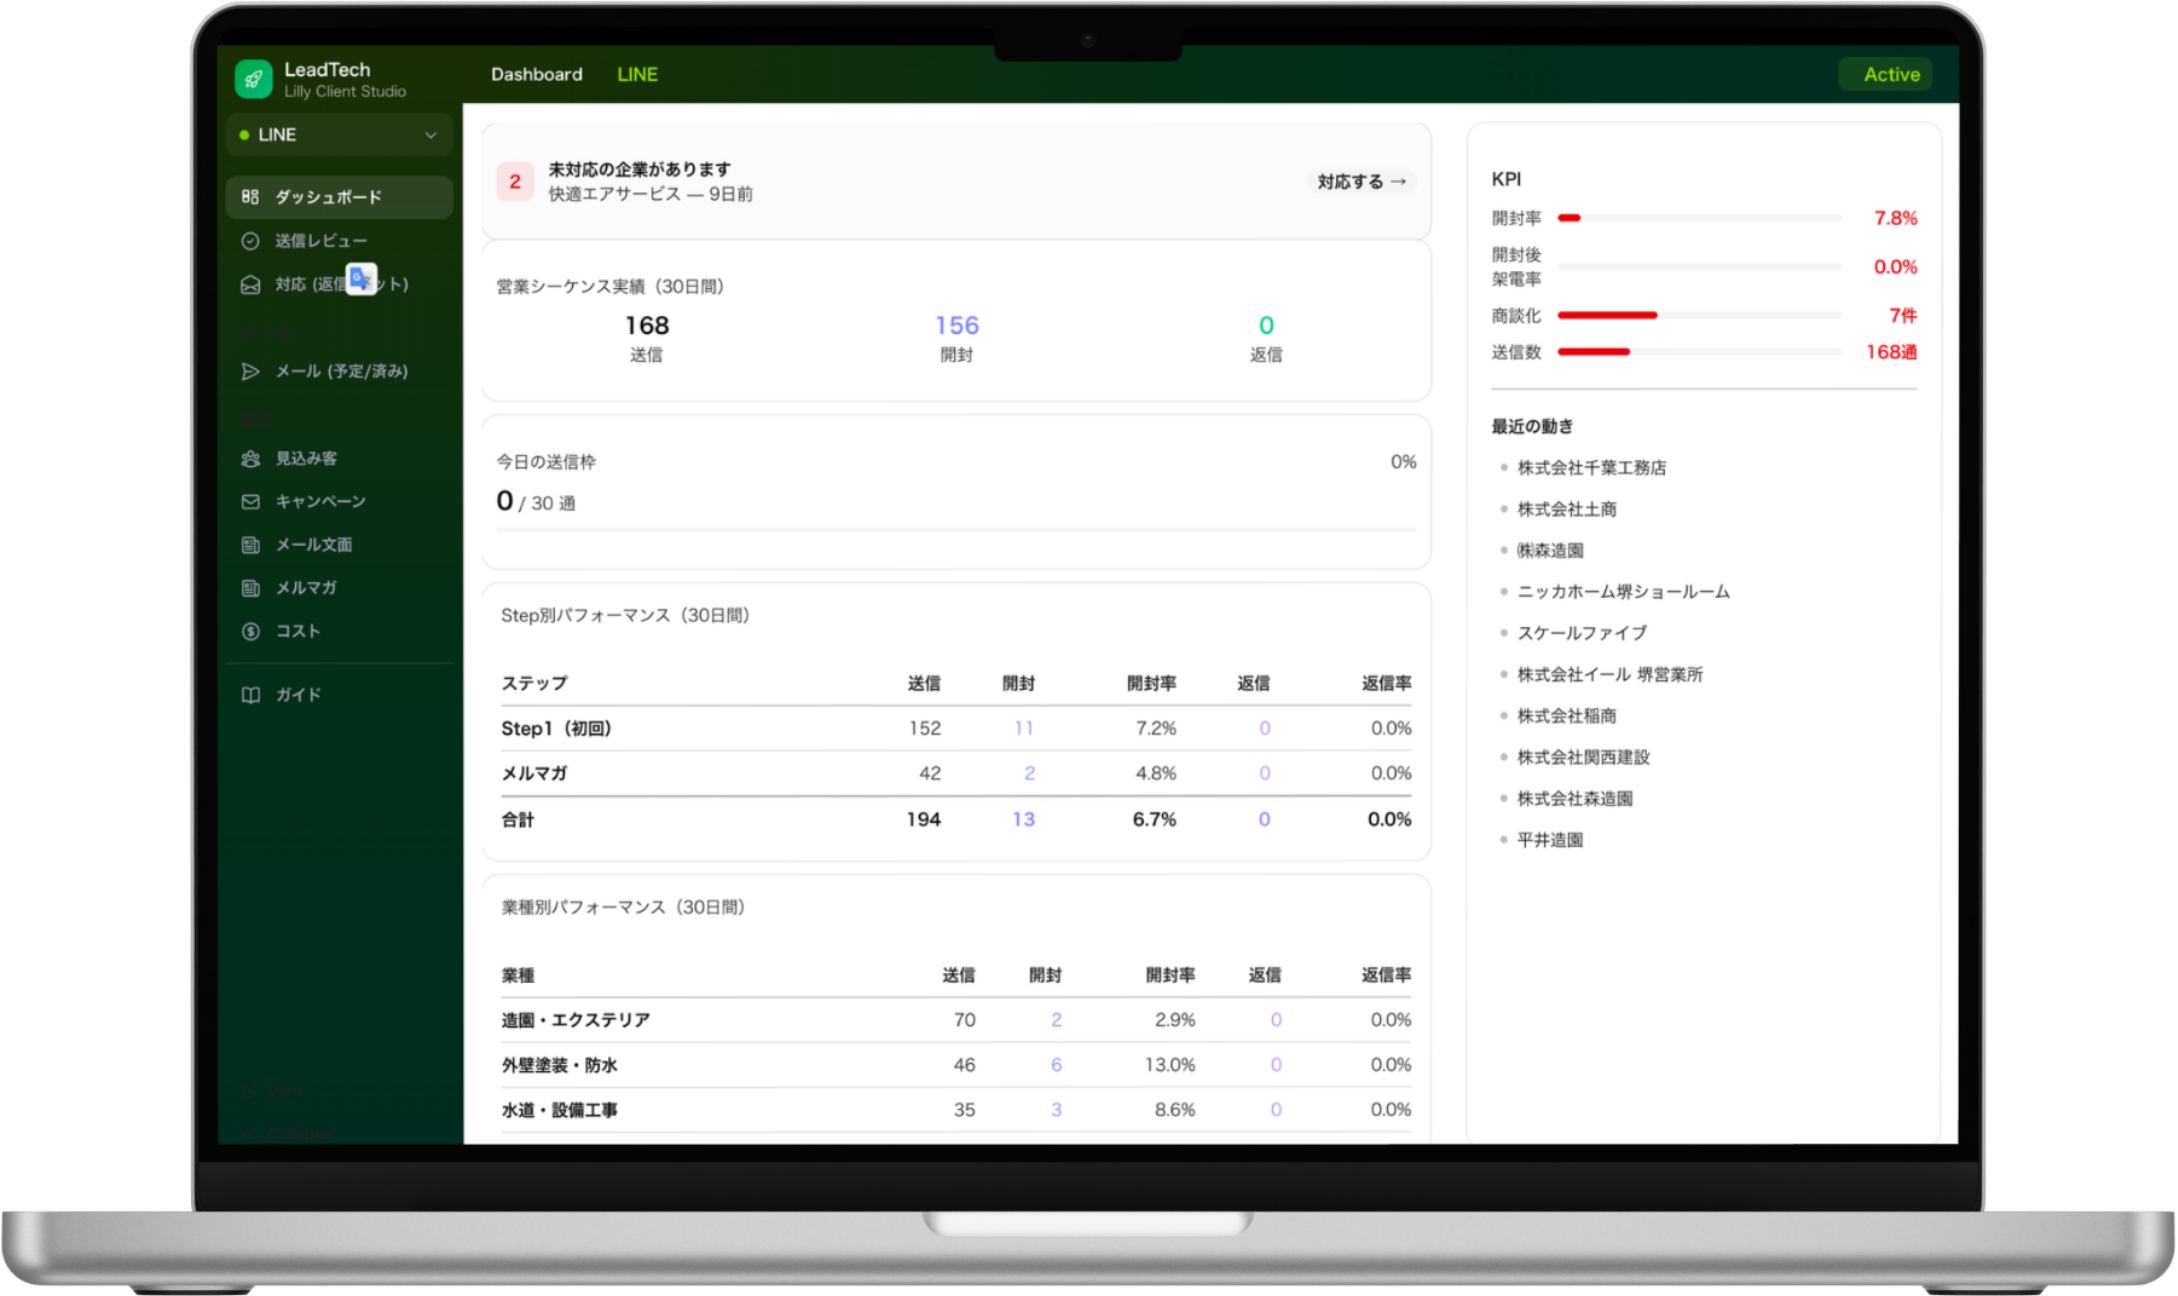Click 開封 count 3 in 水道・設備工事 row
2178x1296 pixels.
(x=1056, y=1110)
